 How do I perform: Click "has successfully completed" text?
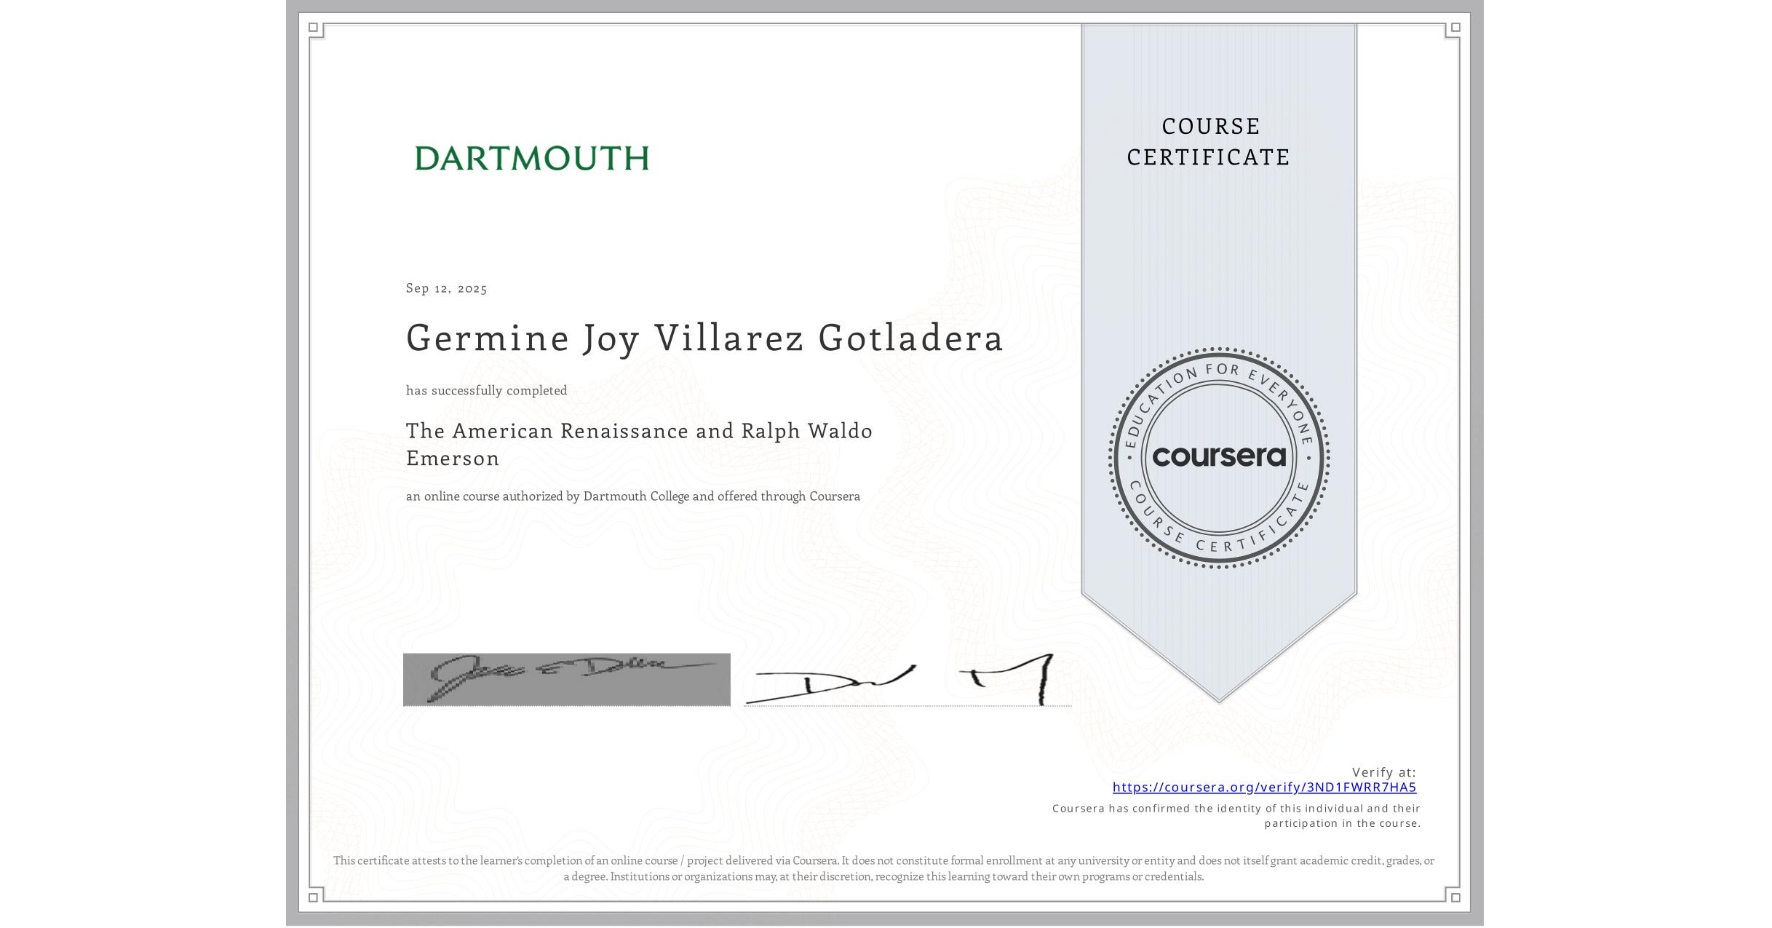486,390
